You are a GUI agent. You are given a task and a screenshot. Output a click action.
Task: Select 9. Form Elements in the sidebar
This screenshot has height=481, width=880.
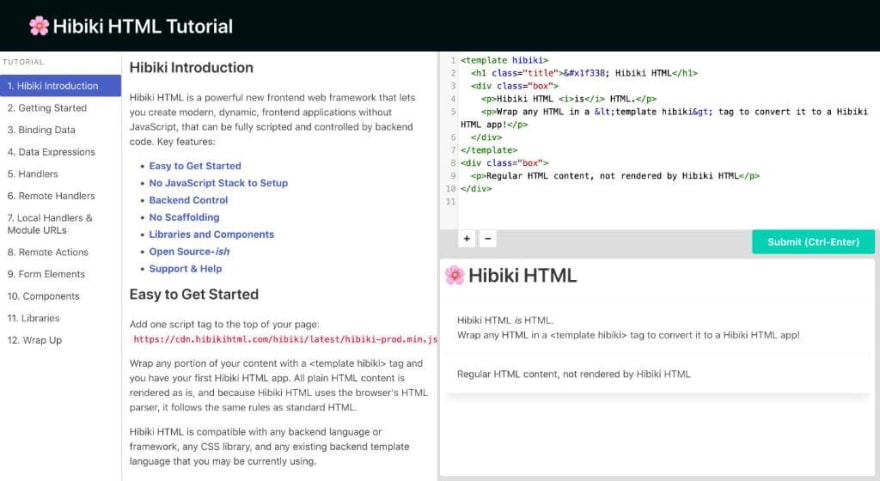click(x=46, y=274)
